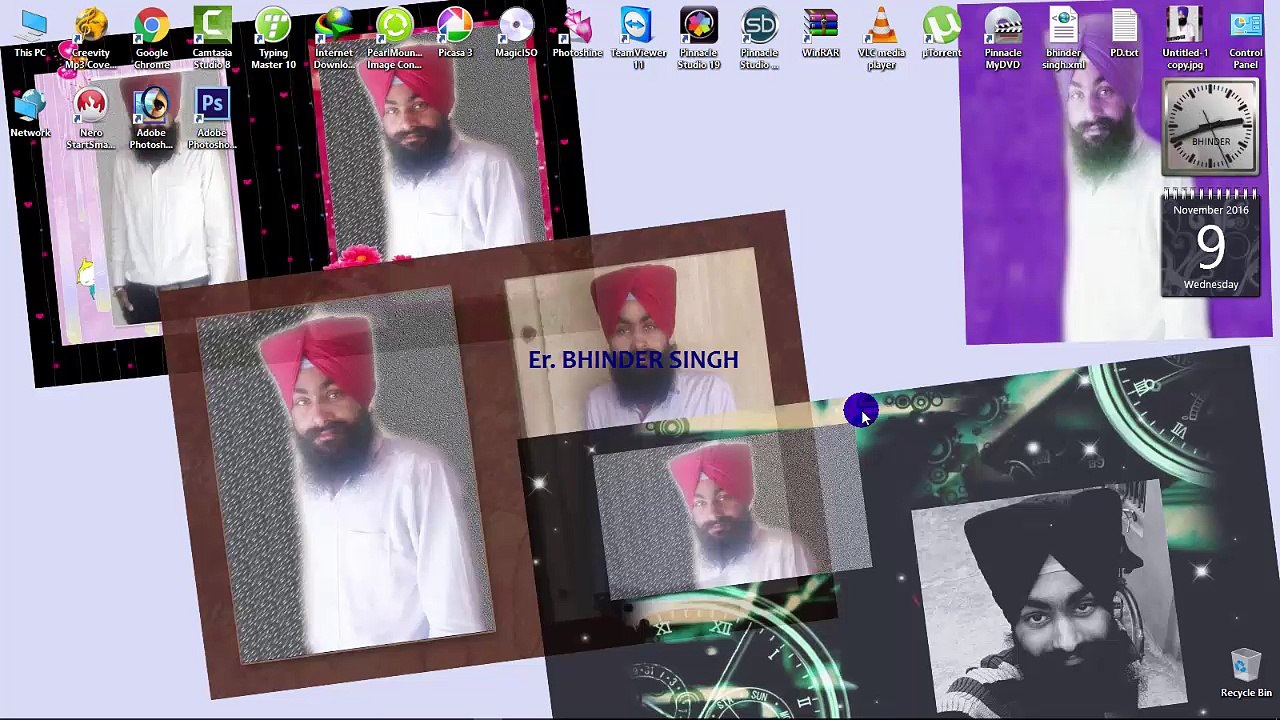Open Internet Download Manager shortcut
Screen dimensions: 1280x720
pyautogui.click(x=334, y=39)
